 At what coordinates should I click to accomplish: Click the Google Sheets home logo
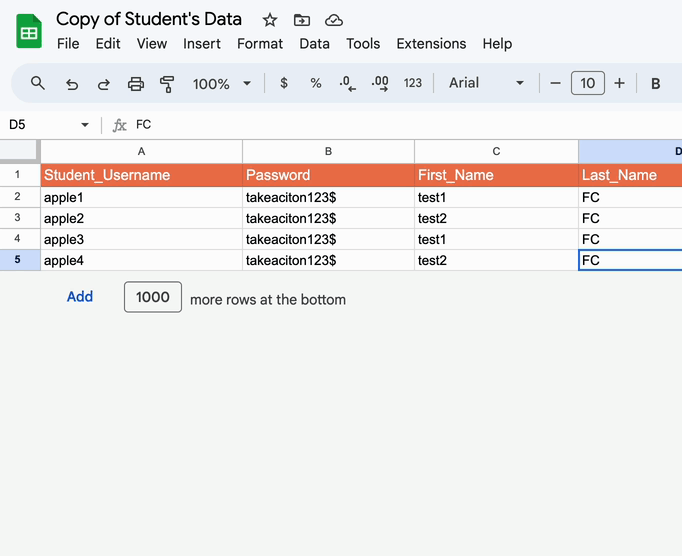29,32
